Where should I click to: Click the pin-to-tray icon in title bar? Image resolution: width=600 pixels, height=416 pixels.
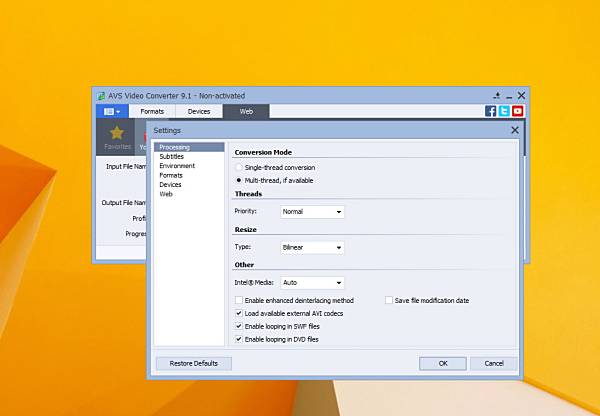(x=497, y=95)
